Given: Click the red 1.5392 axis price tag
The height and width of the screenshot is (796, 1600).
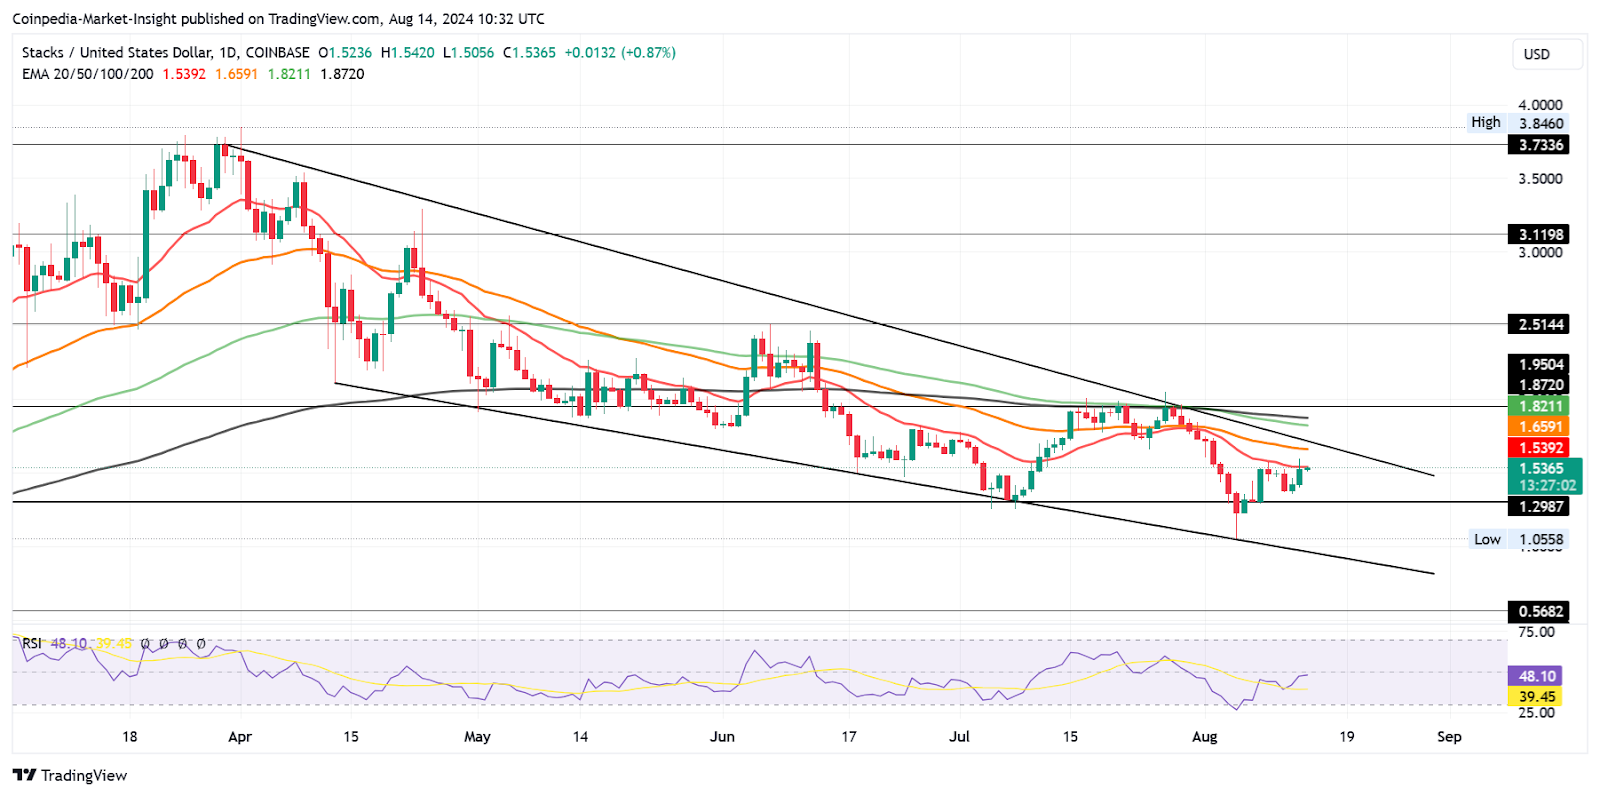Looking at the screenshot, I should tap(1539, 448).
